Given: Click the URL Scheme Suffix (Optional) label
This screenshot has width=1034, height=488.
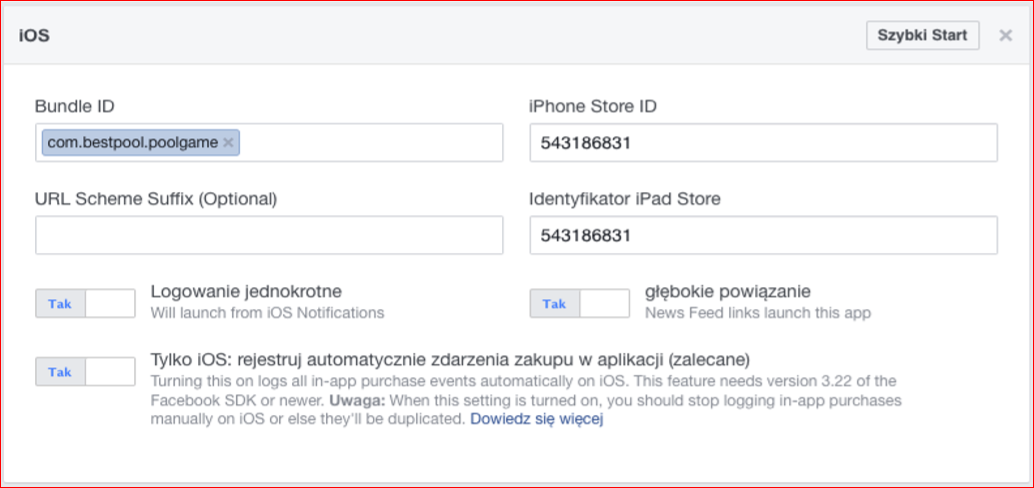Looking at the screenshot, I should (x=155, y=198).
